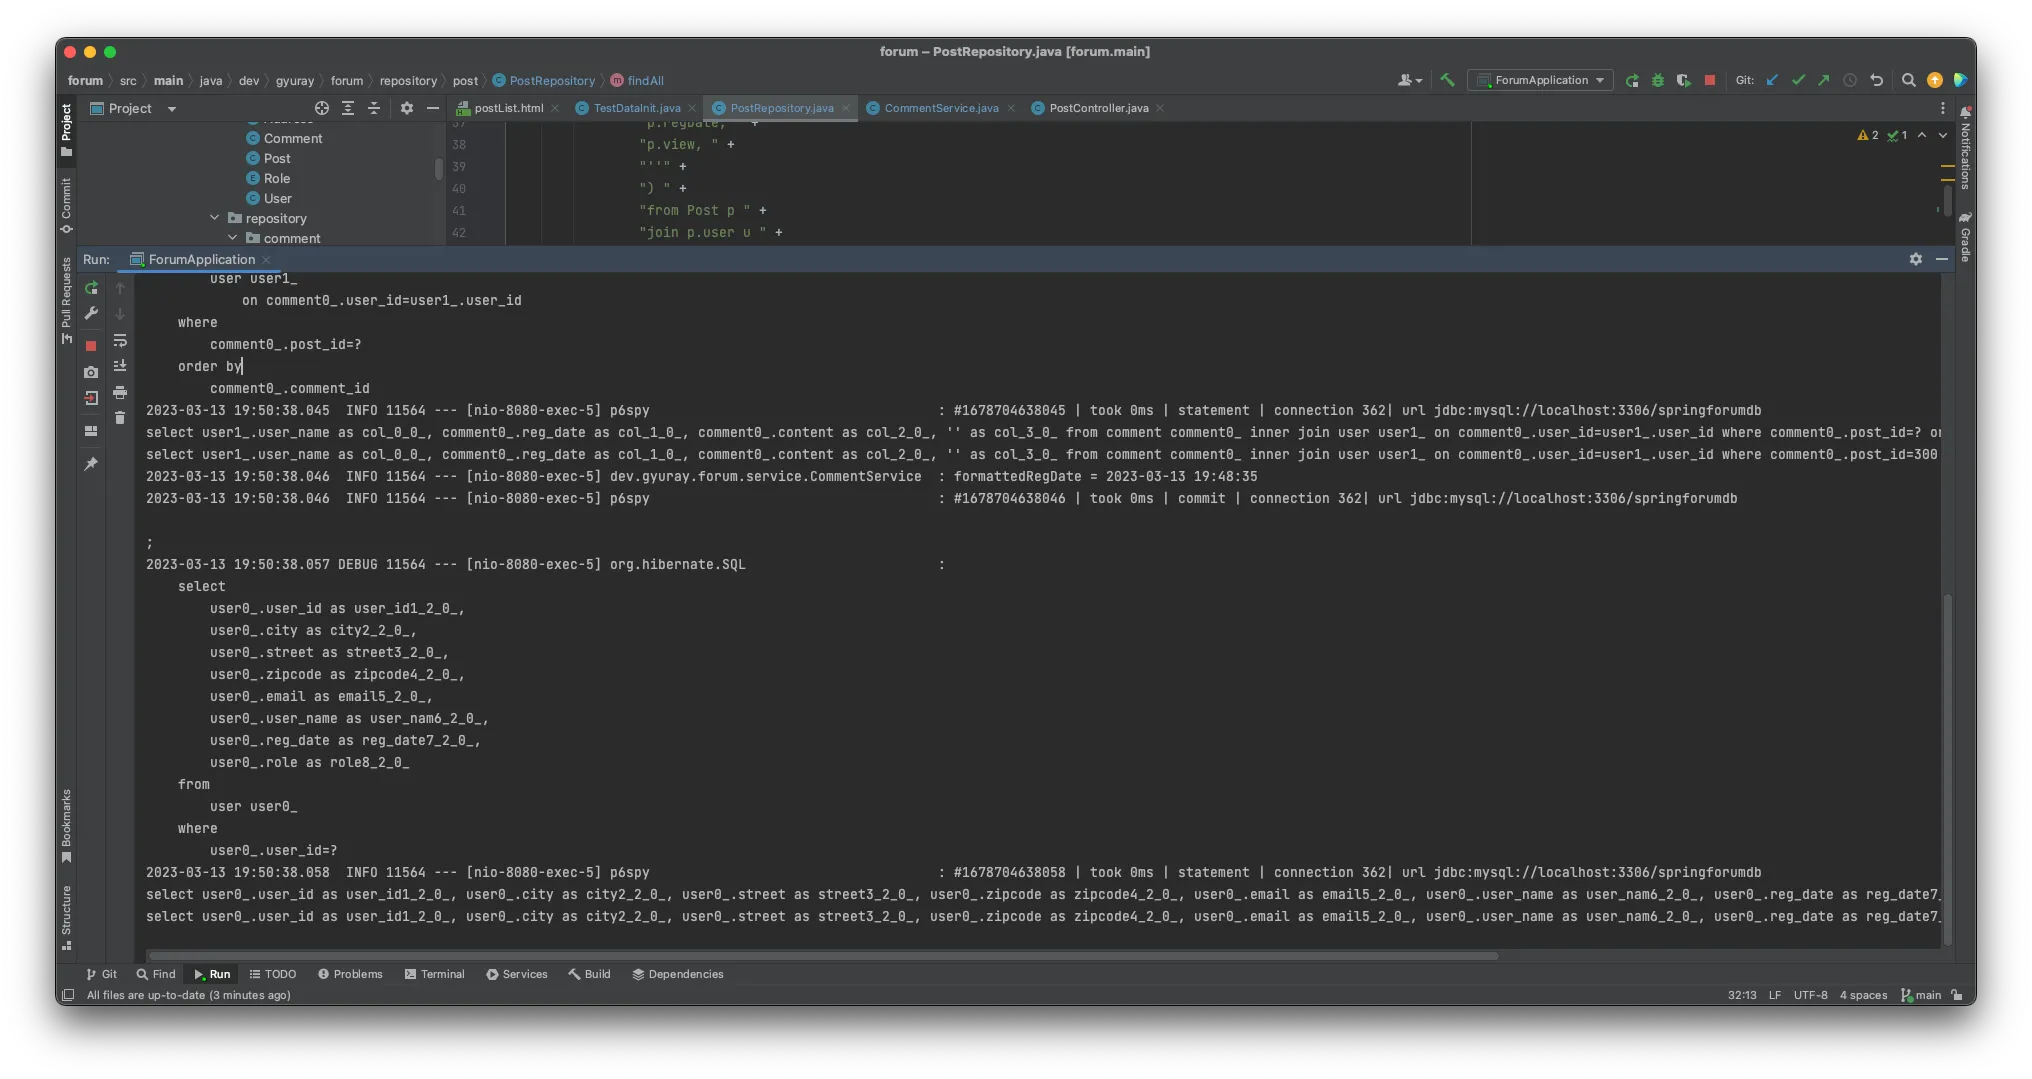Screen dimensions: 2032x1079
Task: Stop the process with the Run panel's red square
Action: (91, 346)
